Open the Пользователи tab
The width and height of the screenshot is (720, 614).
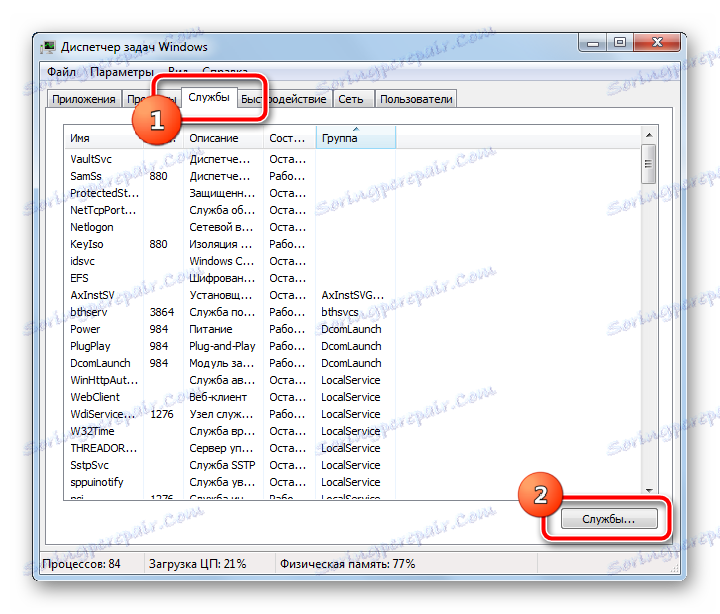(x=416, y=99)
